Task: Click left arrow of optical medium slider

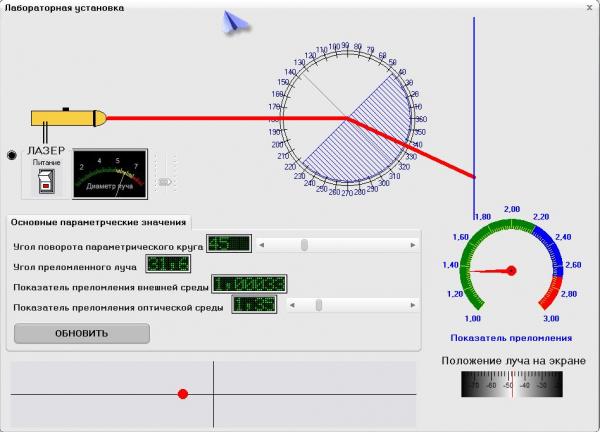Action: pos(292,305)
